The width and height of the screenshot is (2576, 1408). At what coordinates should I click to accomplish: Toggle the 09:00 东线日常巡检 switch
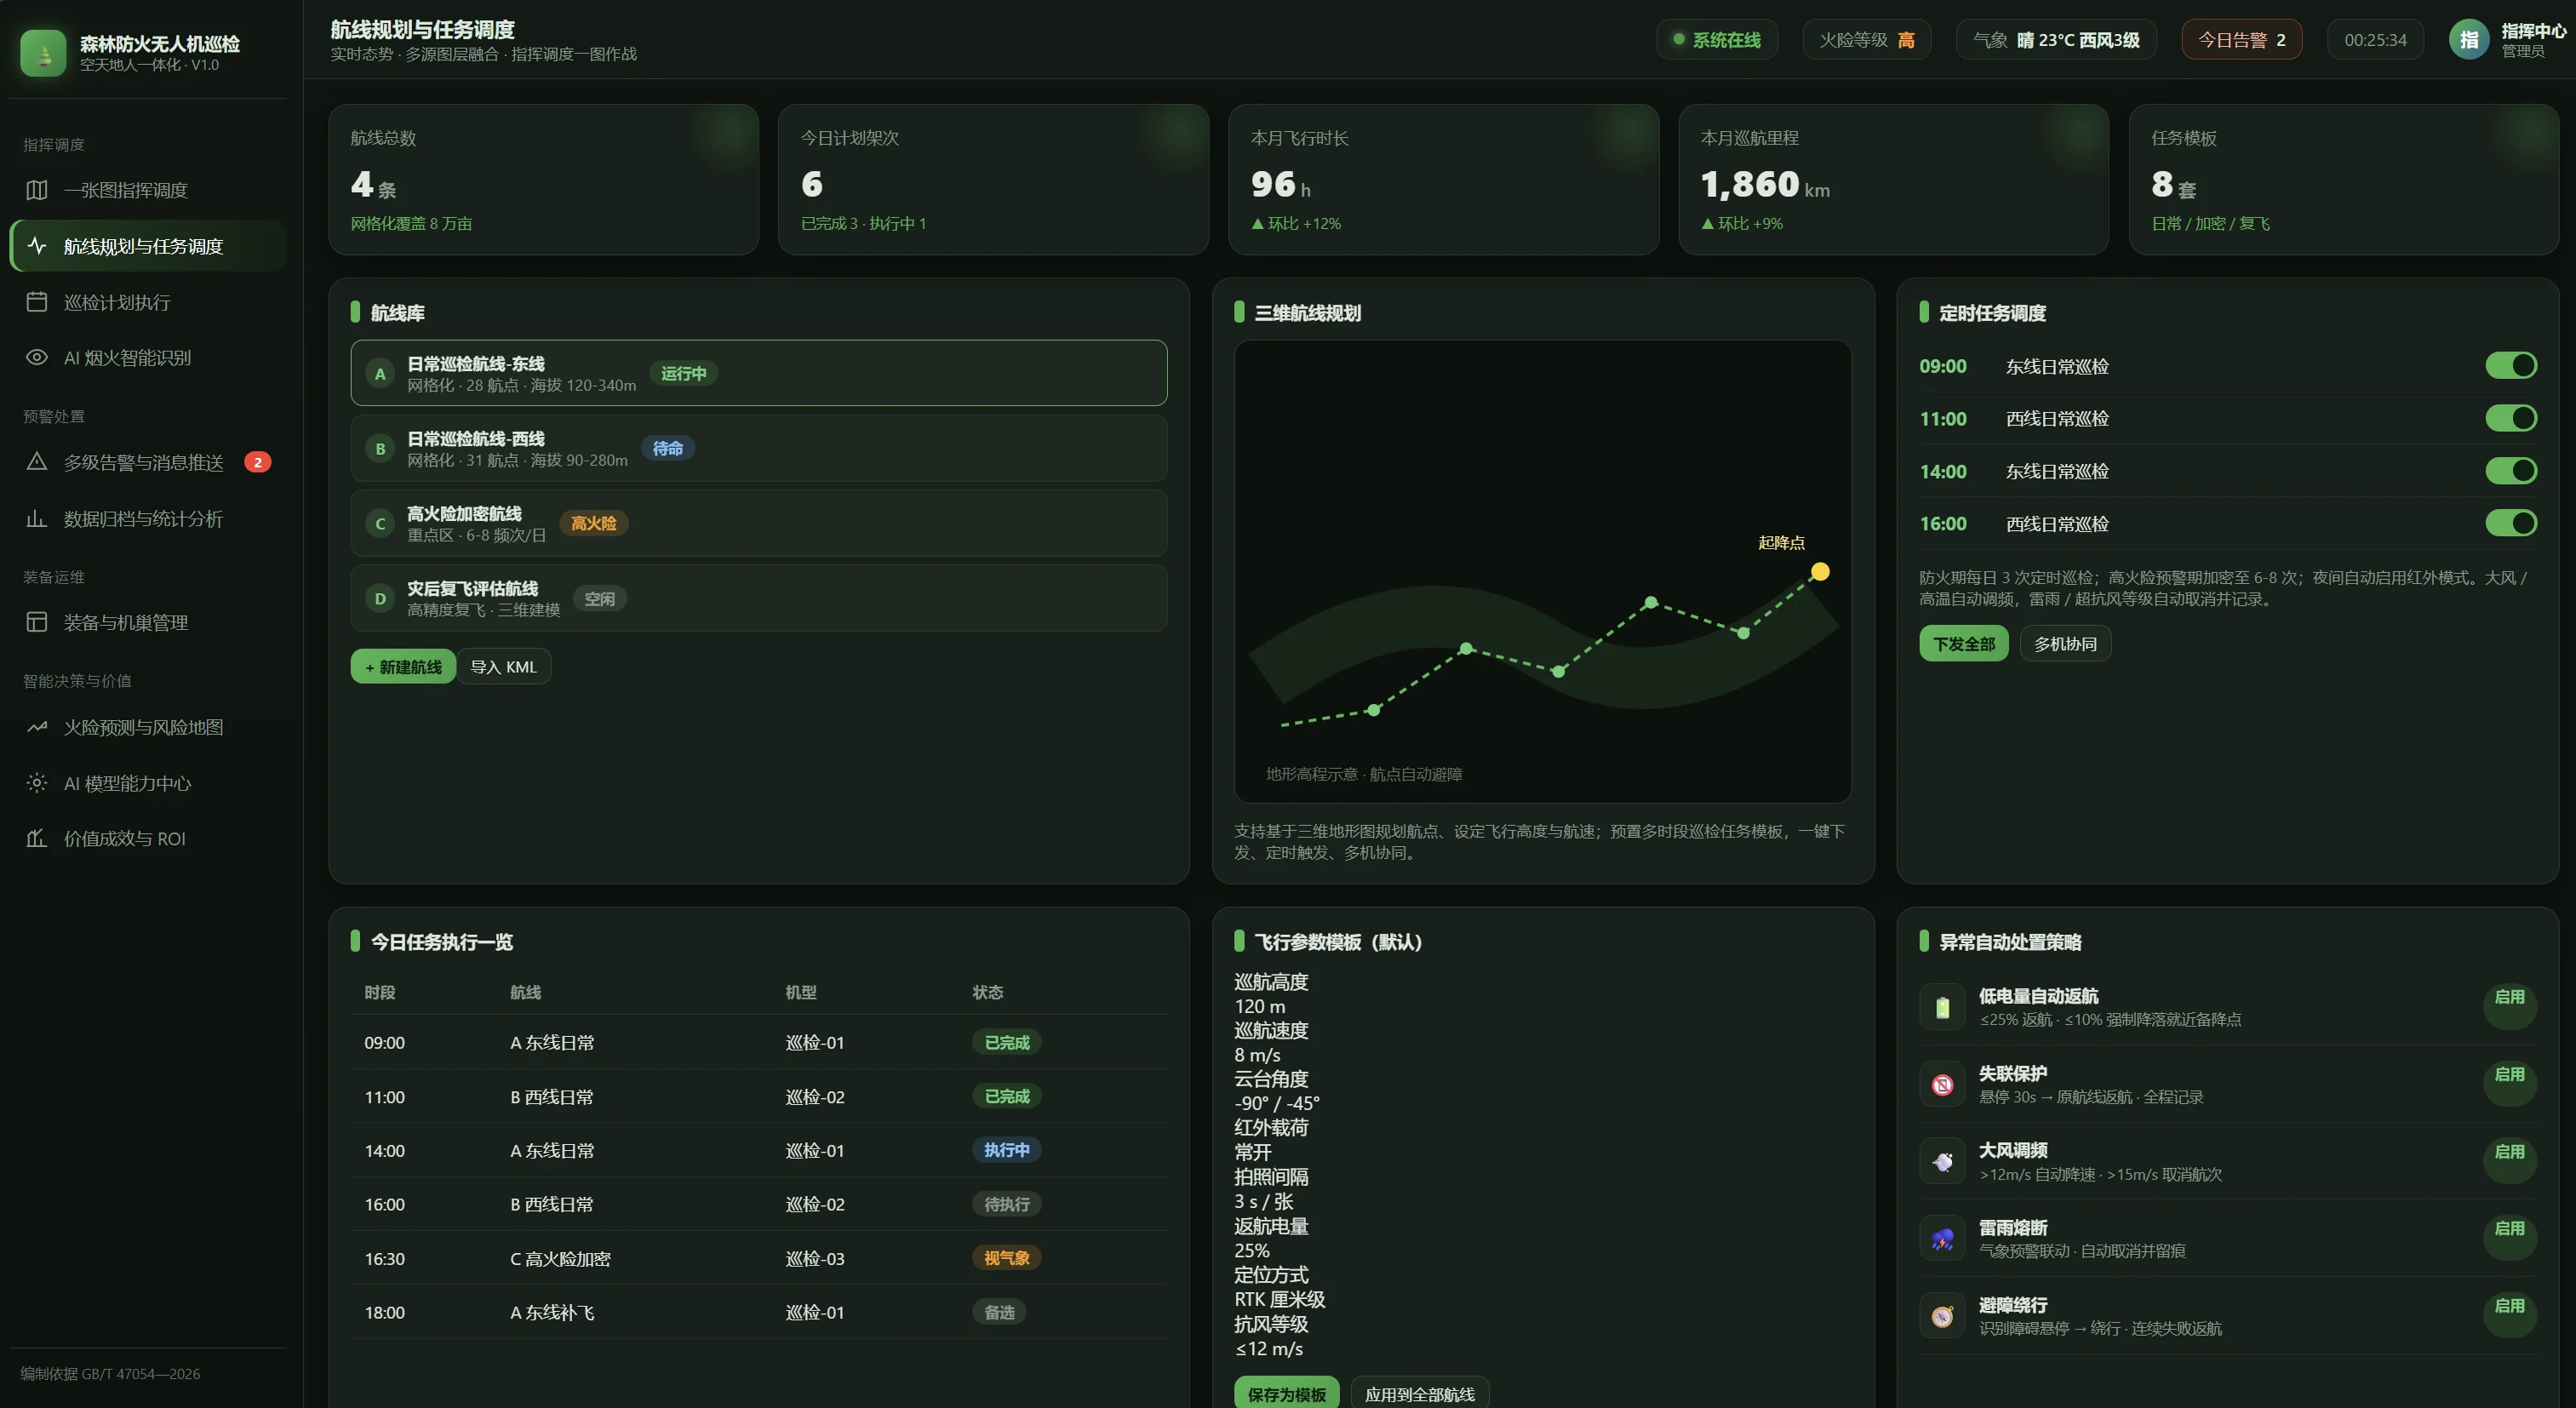2511,366
